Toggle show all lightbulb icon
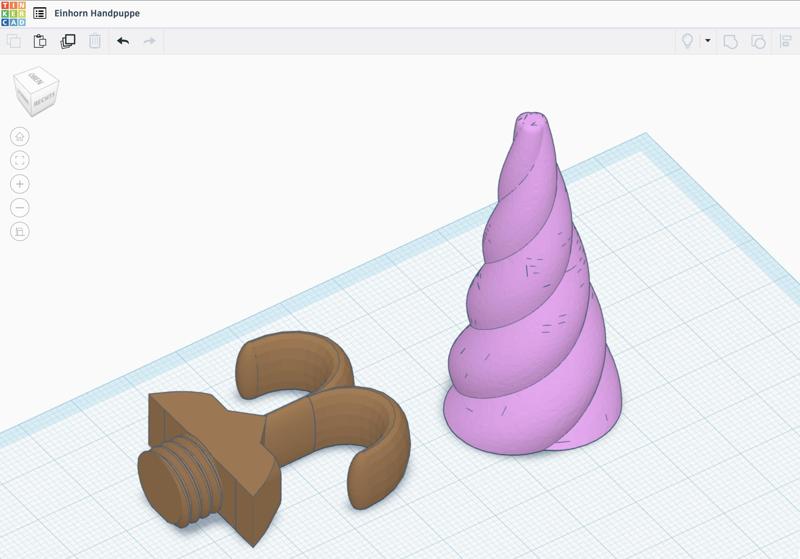 pos(687,41)
